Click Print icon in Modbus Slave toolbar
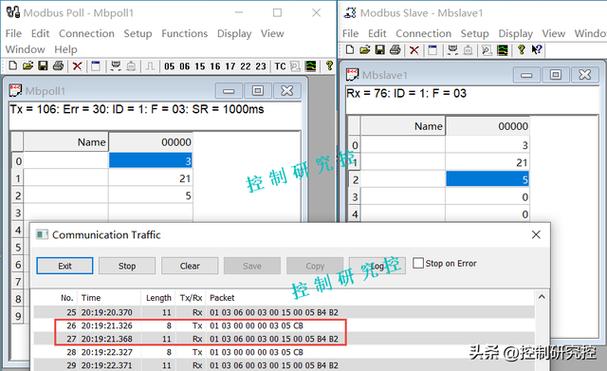Screen dimensions: 607x371 click(395, 50)
